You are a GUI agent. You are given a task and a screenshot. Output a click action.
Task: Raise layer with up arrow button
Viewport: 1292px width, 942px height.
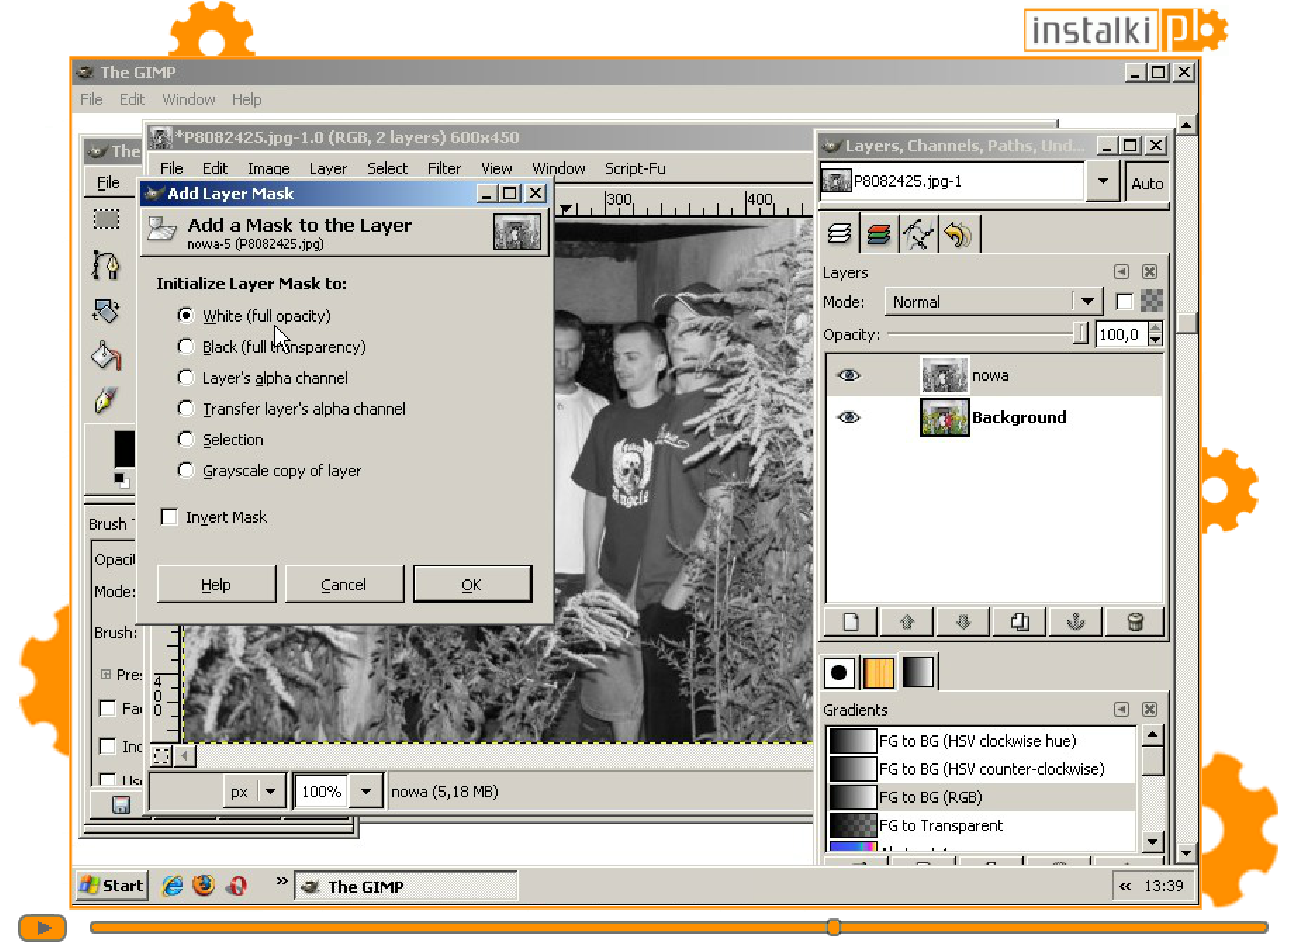click(907, 622)
